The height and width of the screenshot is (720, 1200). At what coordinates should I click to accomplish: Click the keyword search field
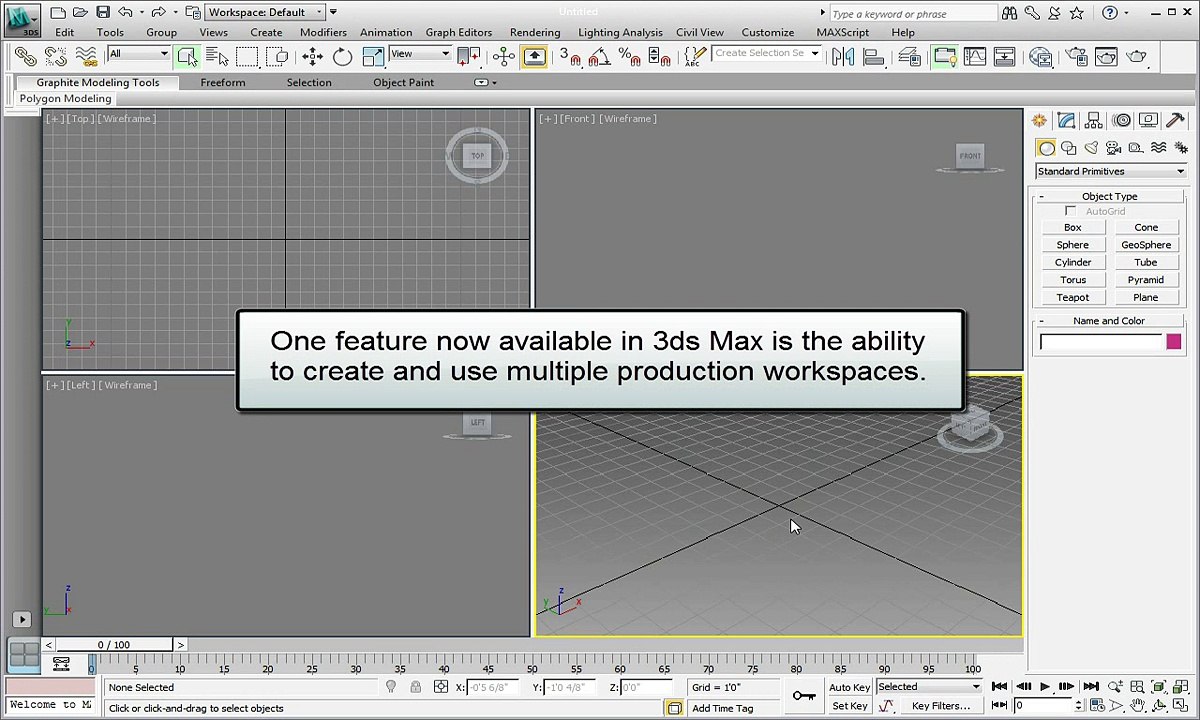912,14
